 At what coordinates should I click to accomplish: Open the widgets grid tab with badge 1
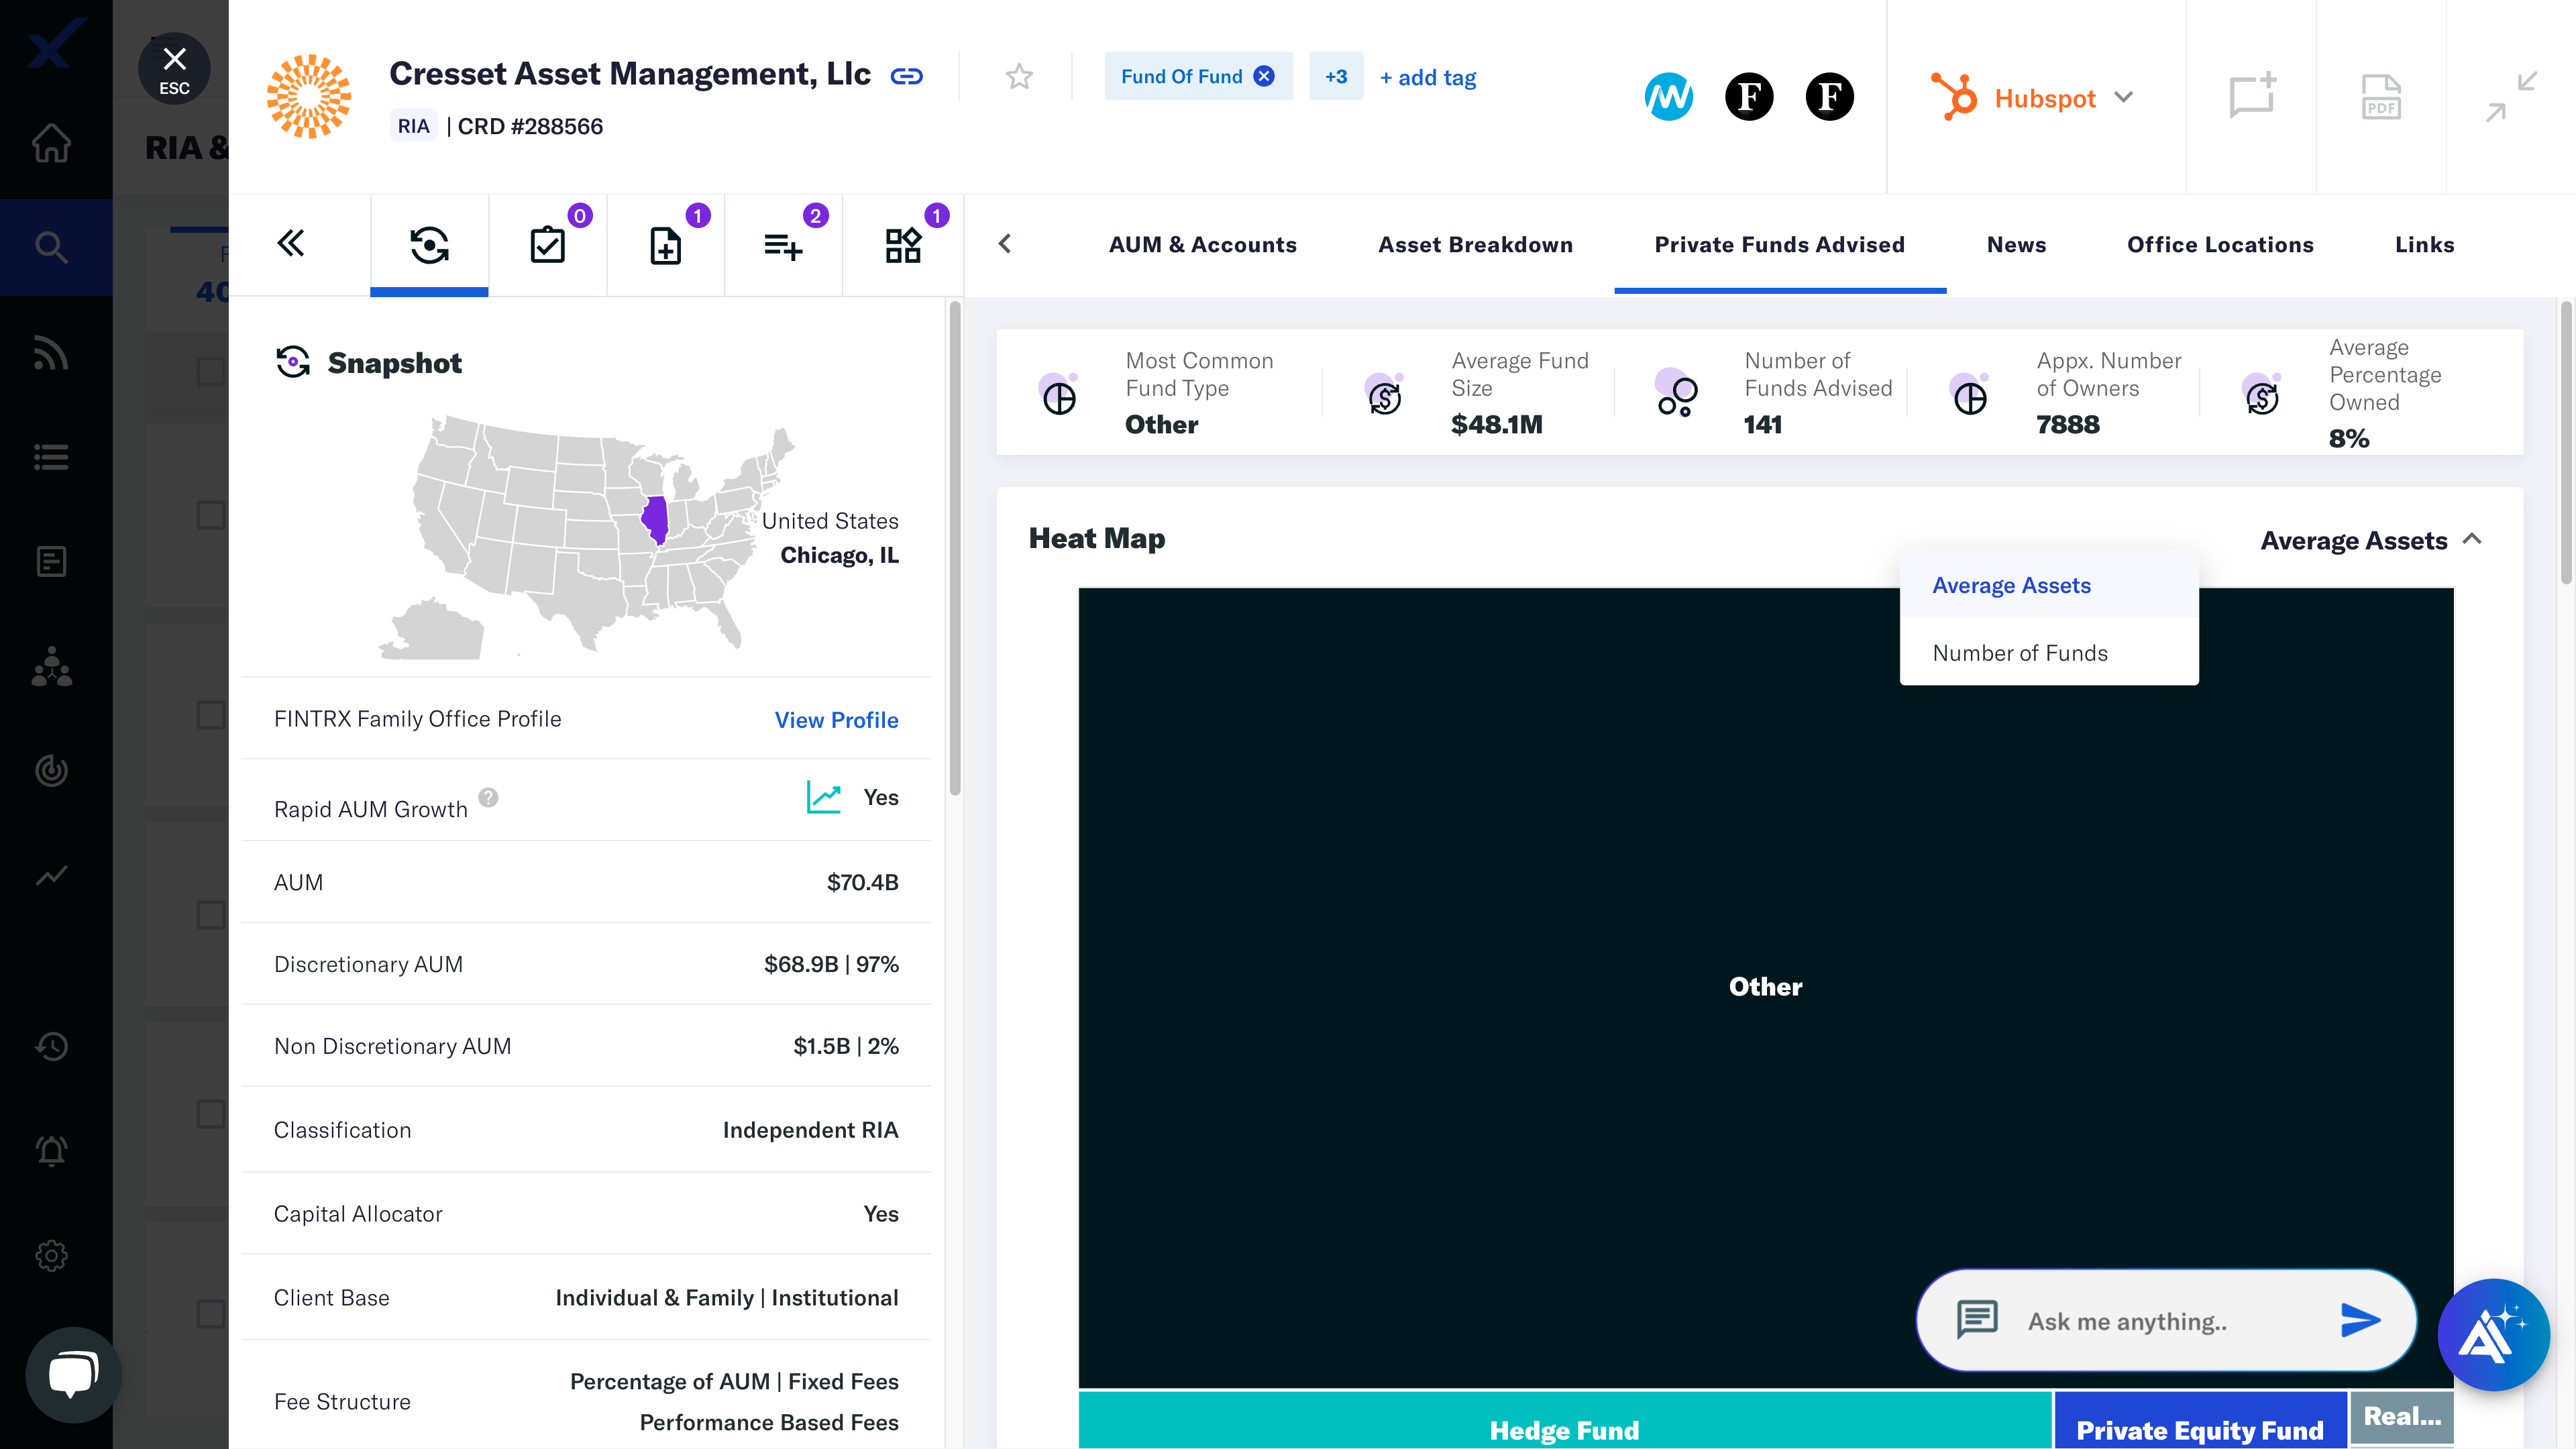click(x=902, y=245)
